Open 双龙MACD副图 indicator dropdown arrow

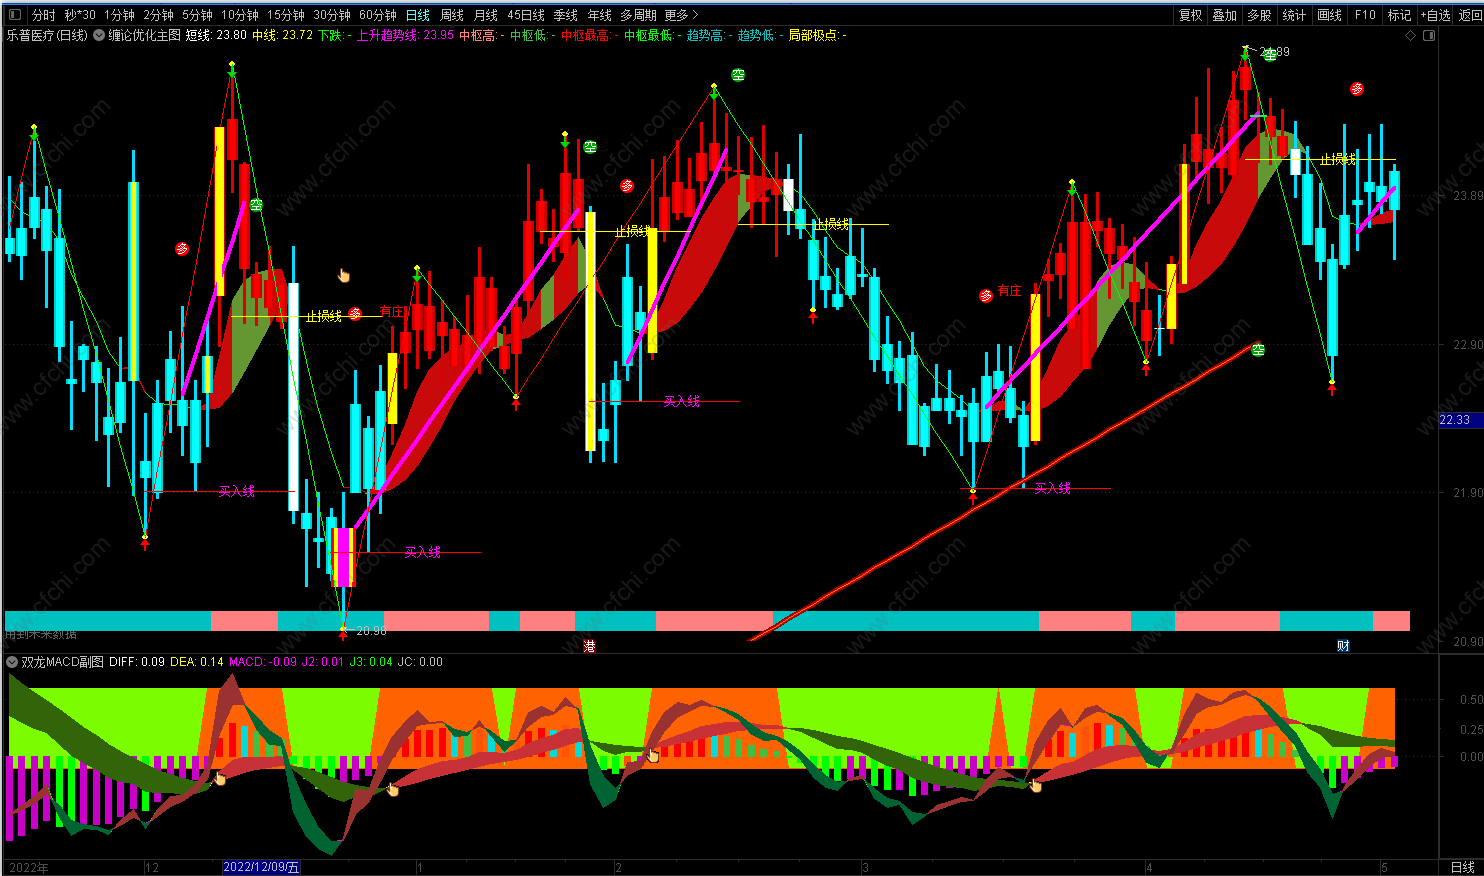12,662
